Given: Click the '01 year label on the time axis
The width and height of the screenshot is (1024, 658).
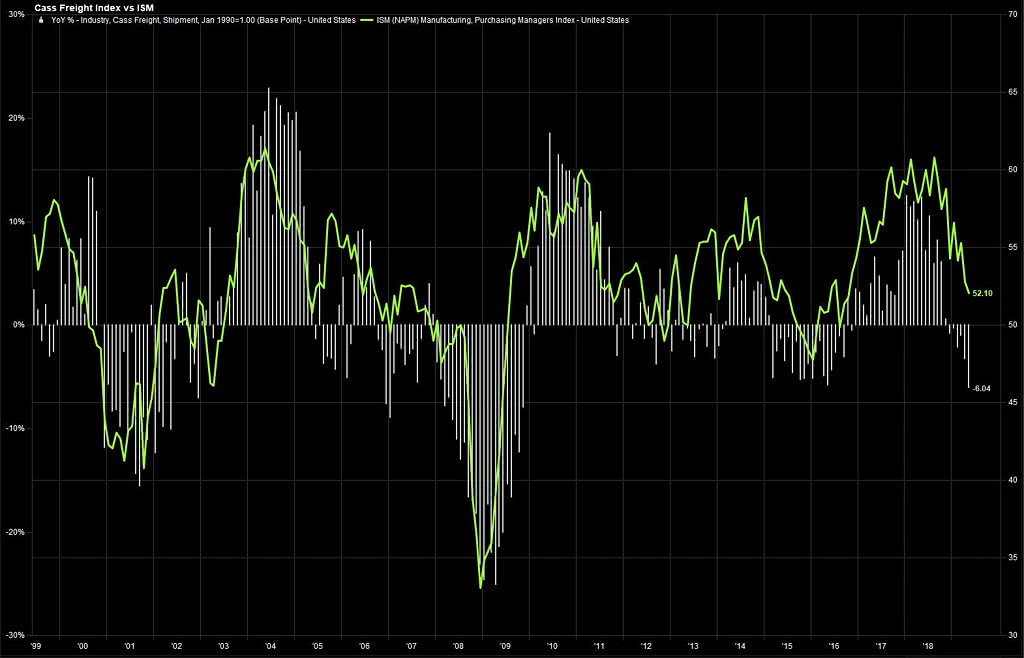Looking at the screenshot, I should [x=129, y=646].
